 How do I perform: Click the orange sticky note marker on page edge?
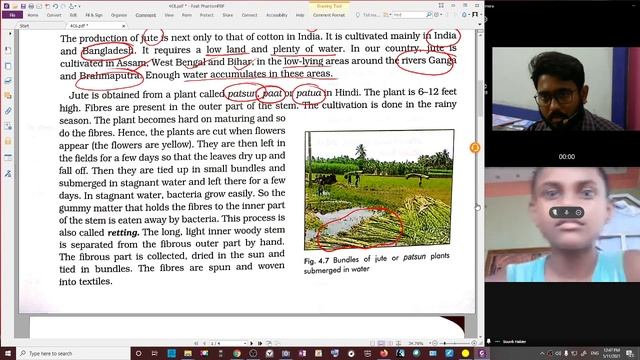pyautogui.click(x=475, y=147)
